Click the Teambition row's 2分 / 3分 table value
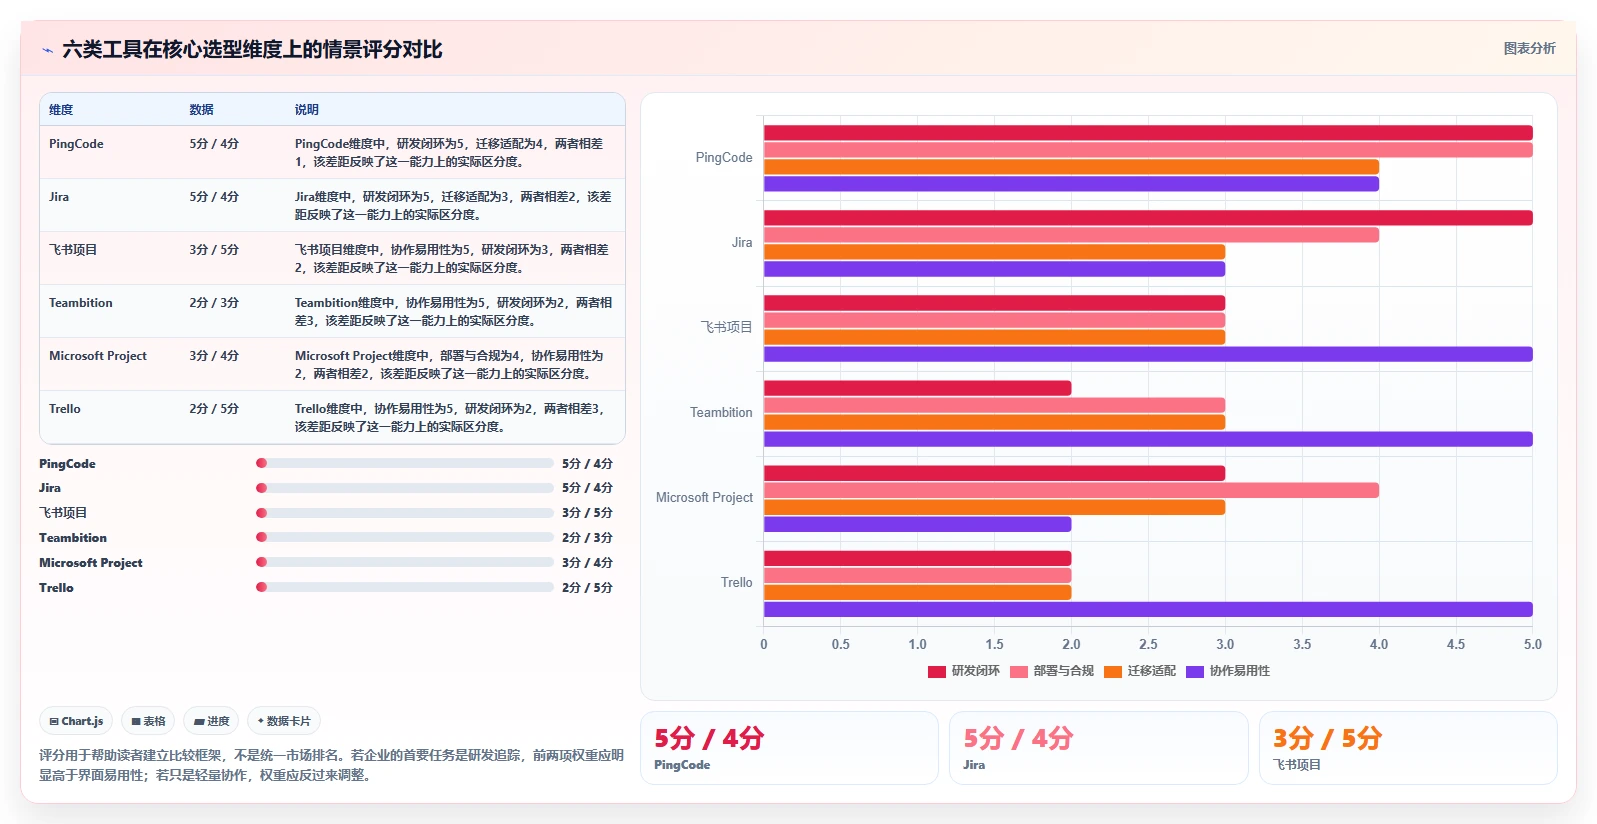Screen dimensions: 1597x824 coord(214,303)
